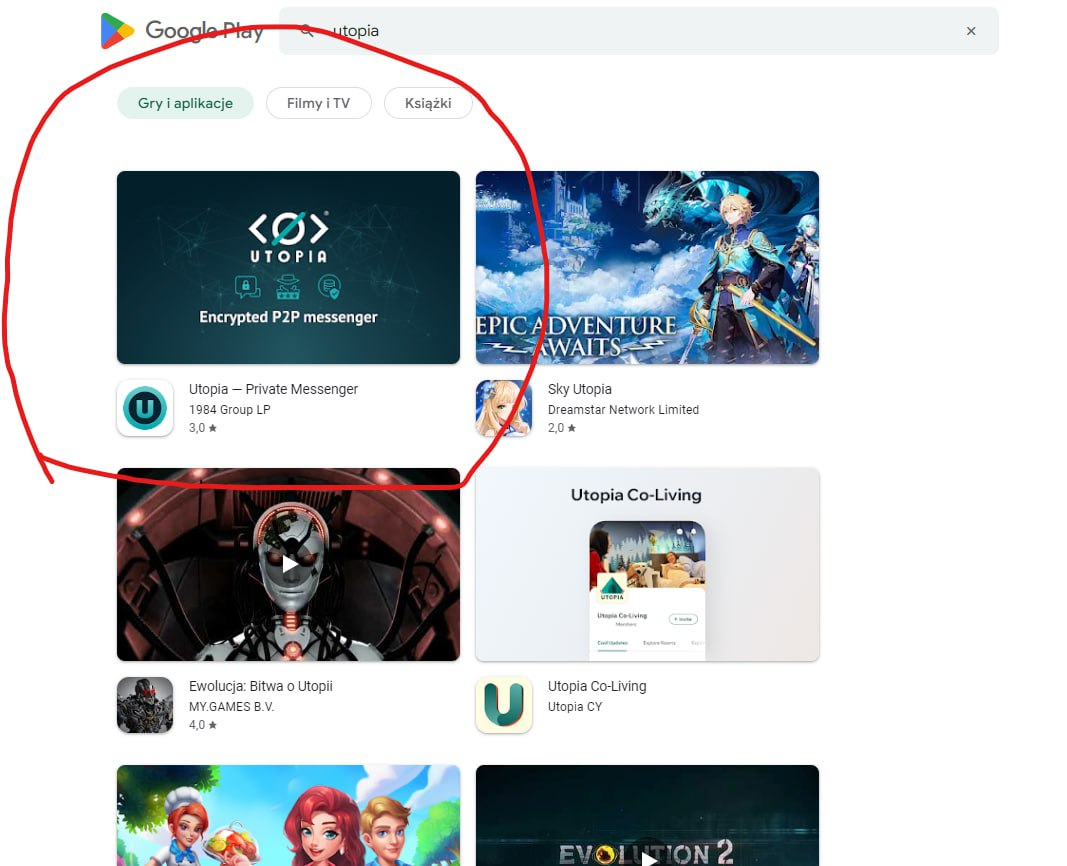Open Utopia — Private Messenger title
The image size is (1067, 866).
click(274, 389)
